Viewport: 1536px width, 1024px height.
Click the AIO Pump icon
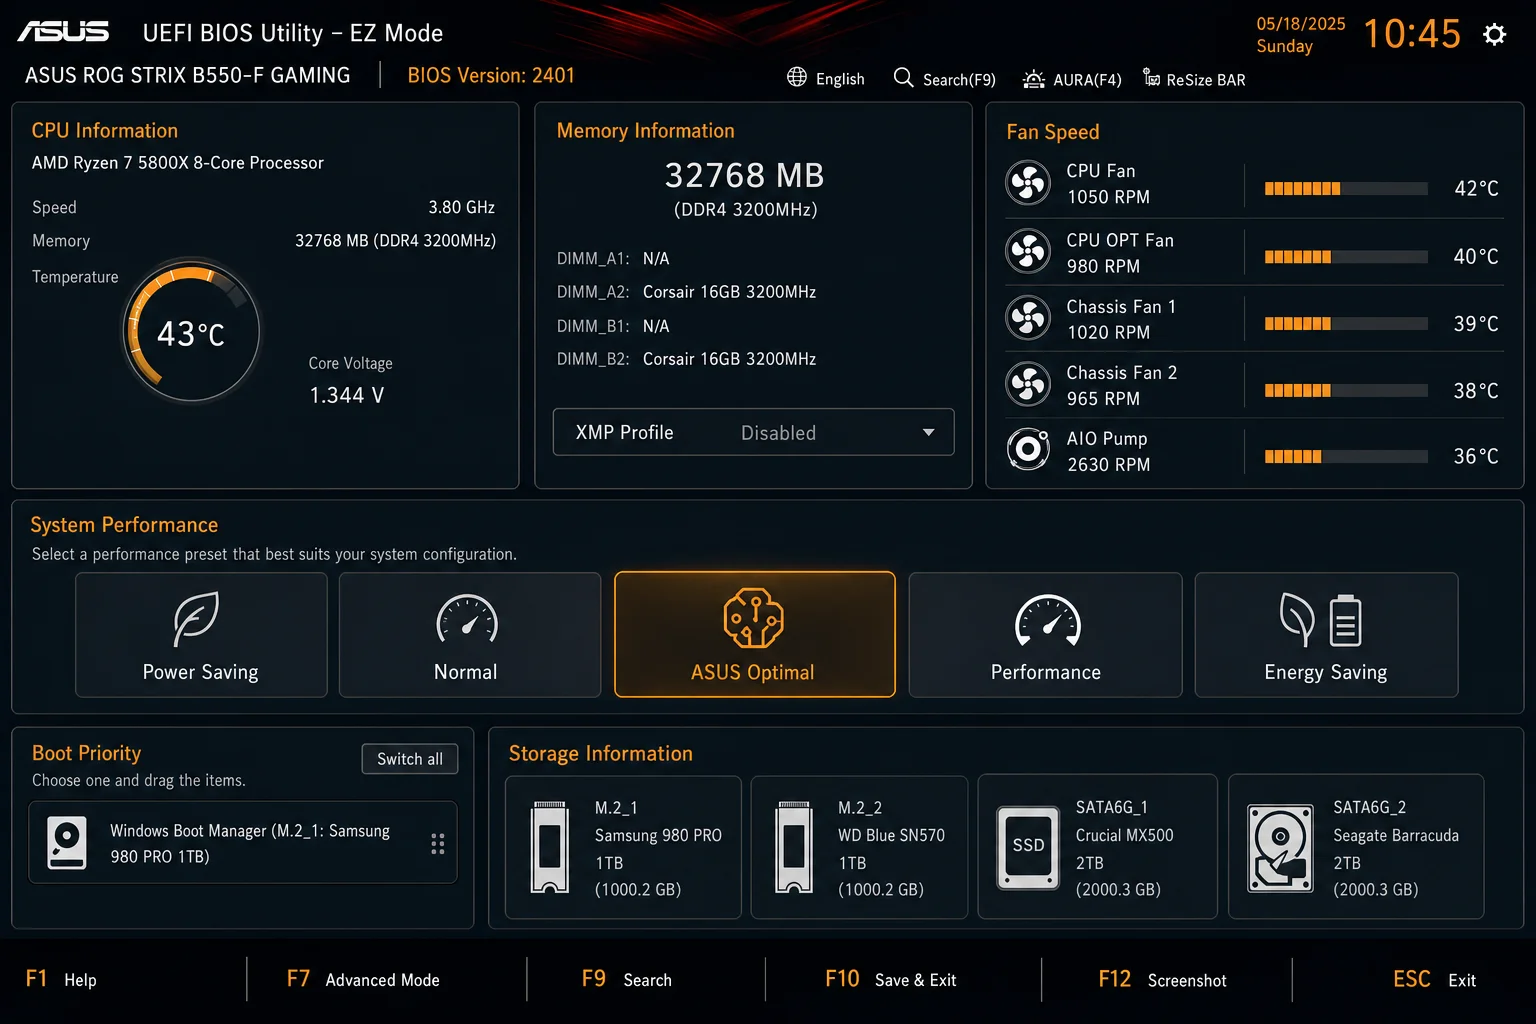point(1028,450)
